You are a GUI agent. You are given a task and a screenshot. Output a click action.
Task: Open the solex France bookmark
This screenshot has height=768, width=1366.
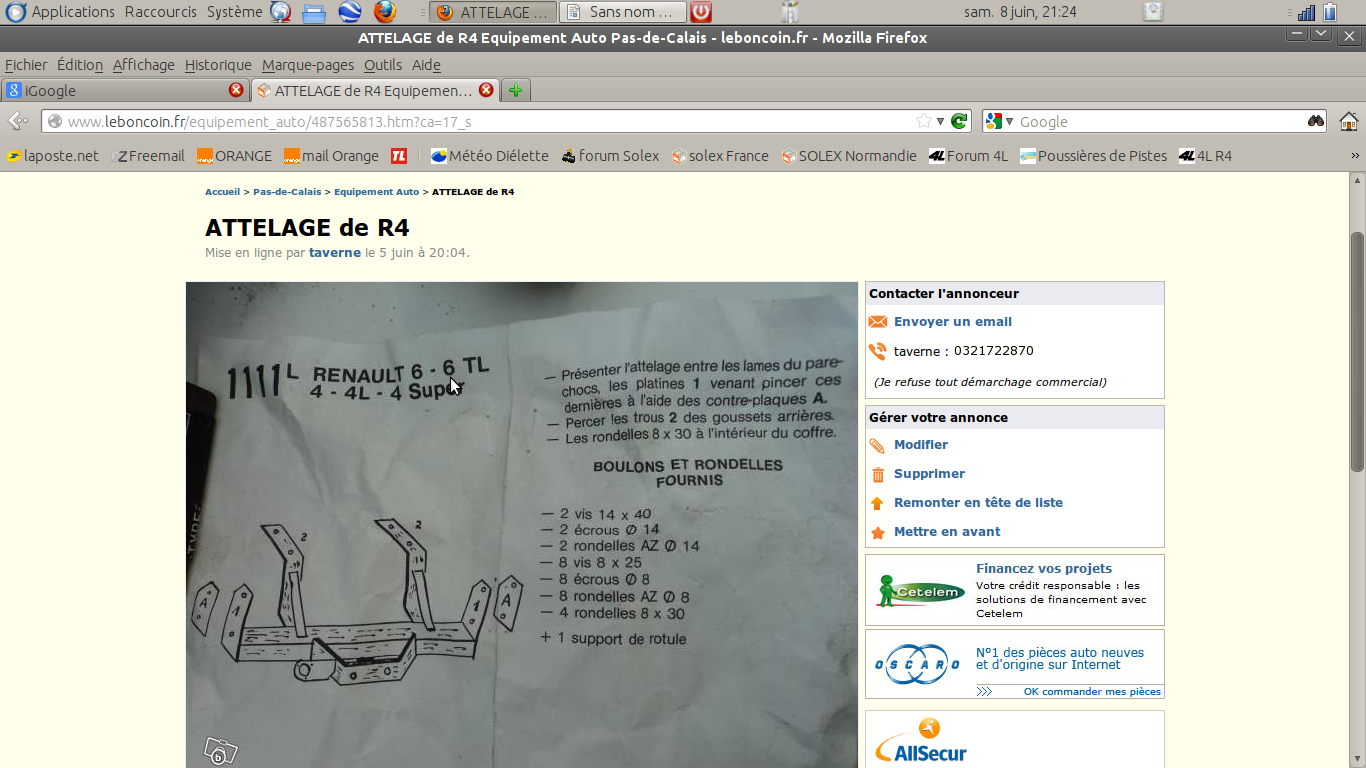tap(720, 156)
